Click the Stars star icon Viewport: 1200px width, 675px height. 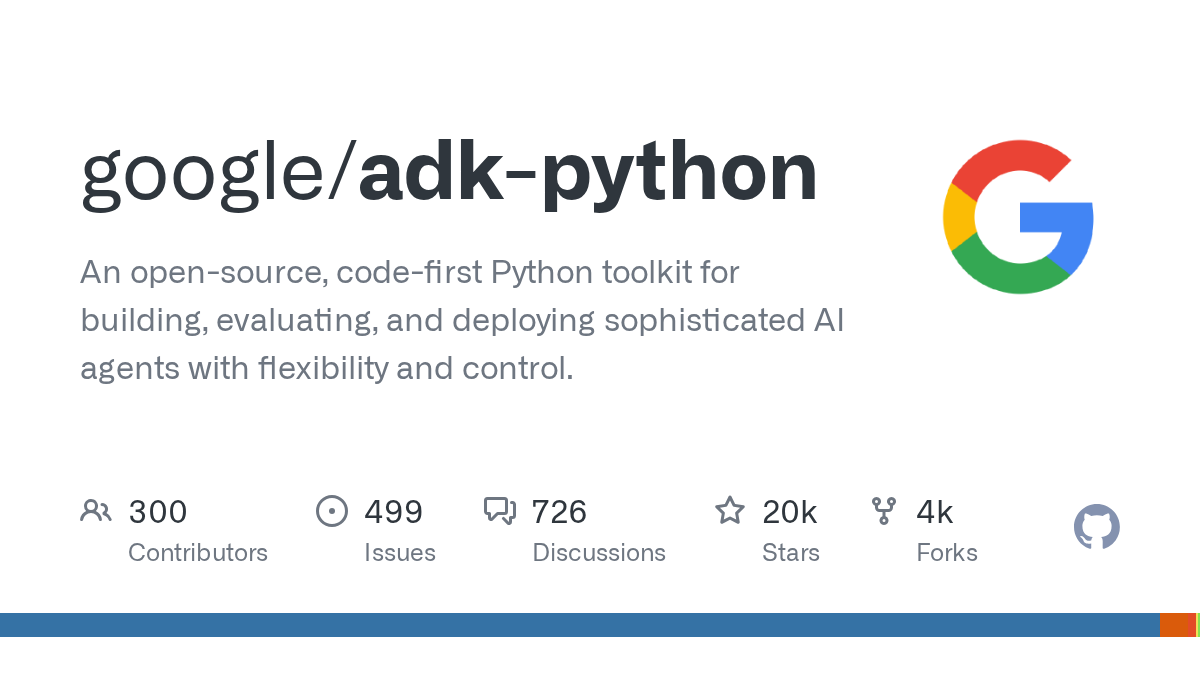pyautogui.click(x=730, y=511)
